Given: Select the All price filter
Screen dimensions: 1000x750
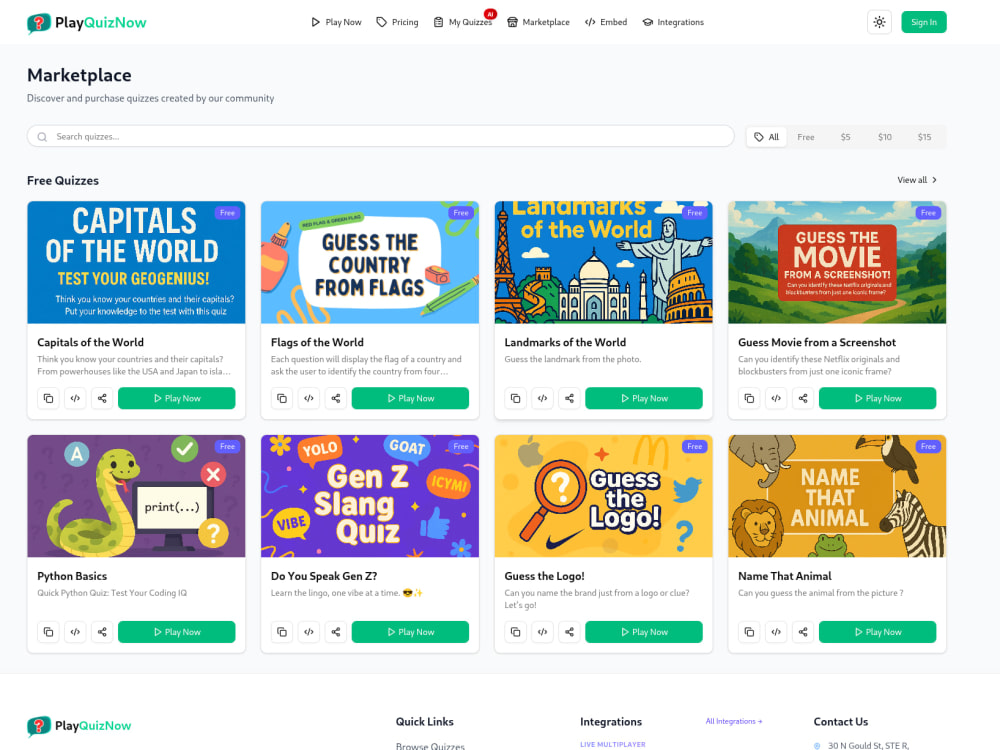Looking at the screenshot, I should click(x=767, y=137).
